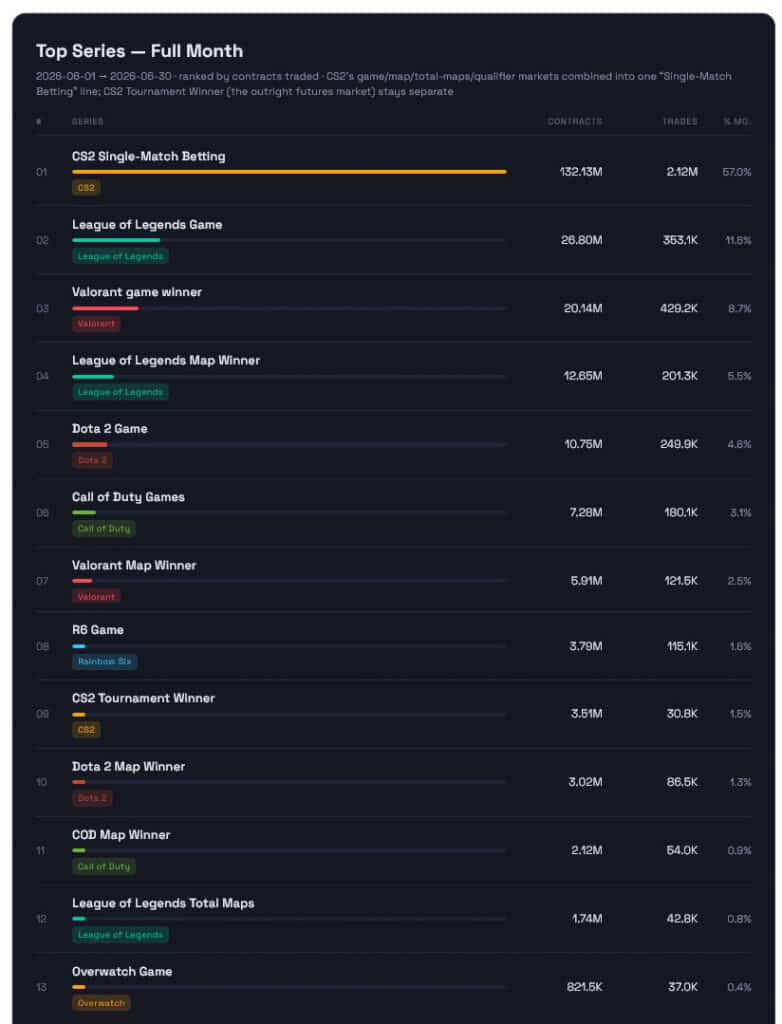Click Call of Duty tag under COD Map Winner
Viewport: 782px width, 1024px height.
pyautogui.click(x=104, y=867)
